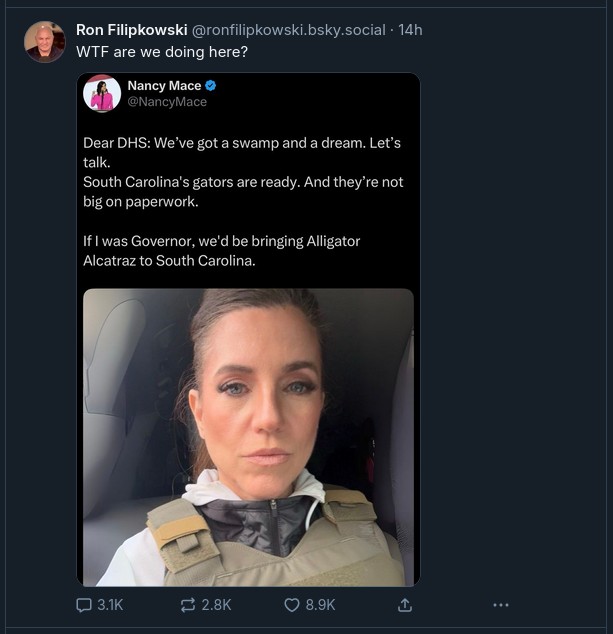Open Ron Filipkowski's profile avatar
Screen dimensions: 613x634
(x=44, y=42)
